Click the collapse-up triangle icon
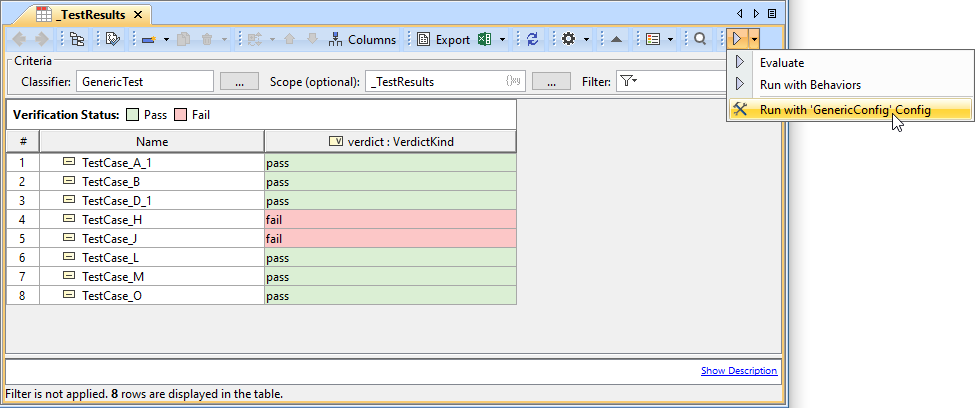 click(x=616, y=40)
